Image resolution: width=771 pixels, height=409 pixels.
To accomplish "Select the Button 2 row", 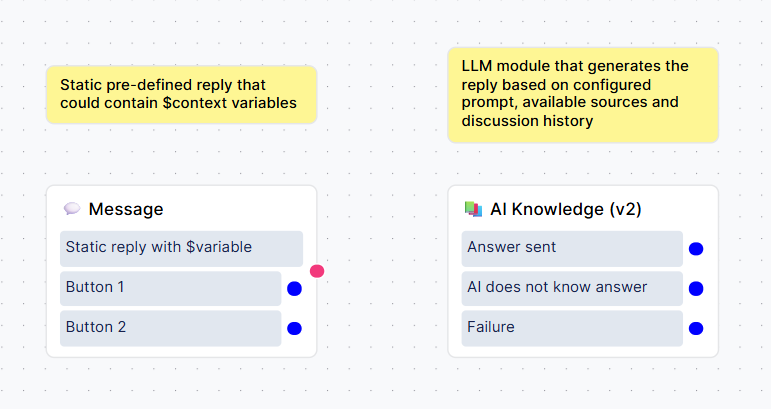I will click(170, 328).
